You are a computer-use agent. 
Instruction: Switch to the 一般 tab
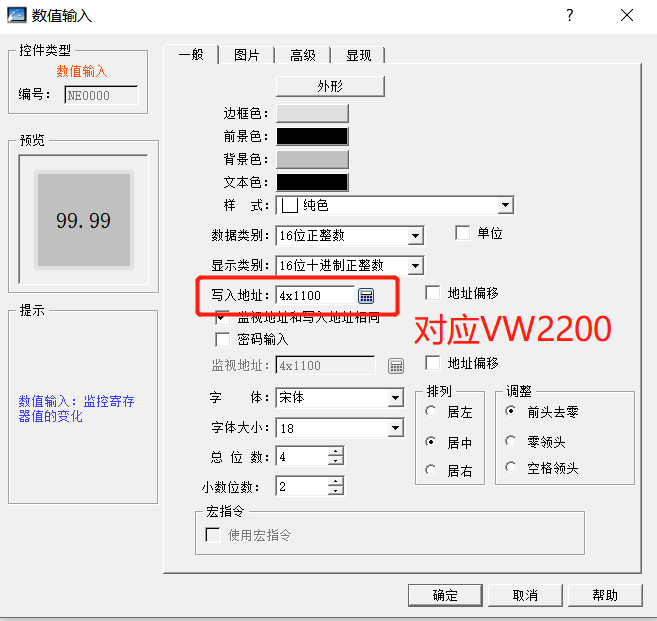191,54
